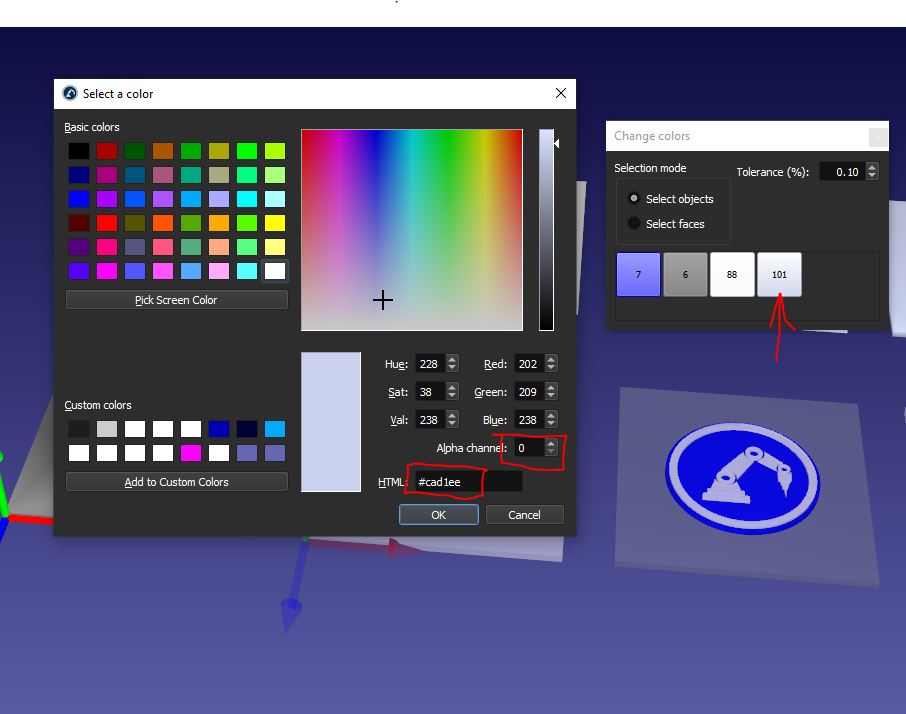Select color swatch labeled 101
906x714 pixels.
click(779, 275)
